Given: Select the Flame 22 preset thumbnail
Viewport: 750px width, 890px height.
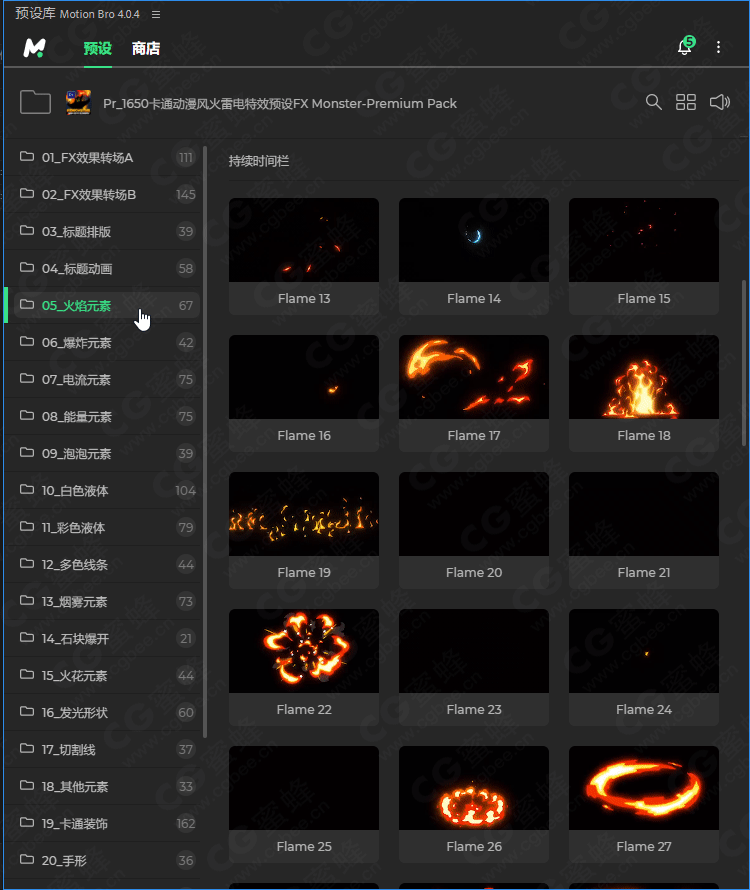Looking at the screenshot, I should (x=304, y=651).
